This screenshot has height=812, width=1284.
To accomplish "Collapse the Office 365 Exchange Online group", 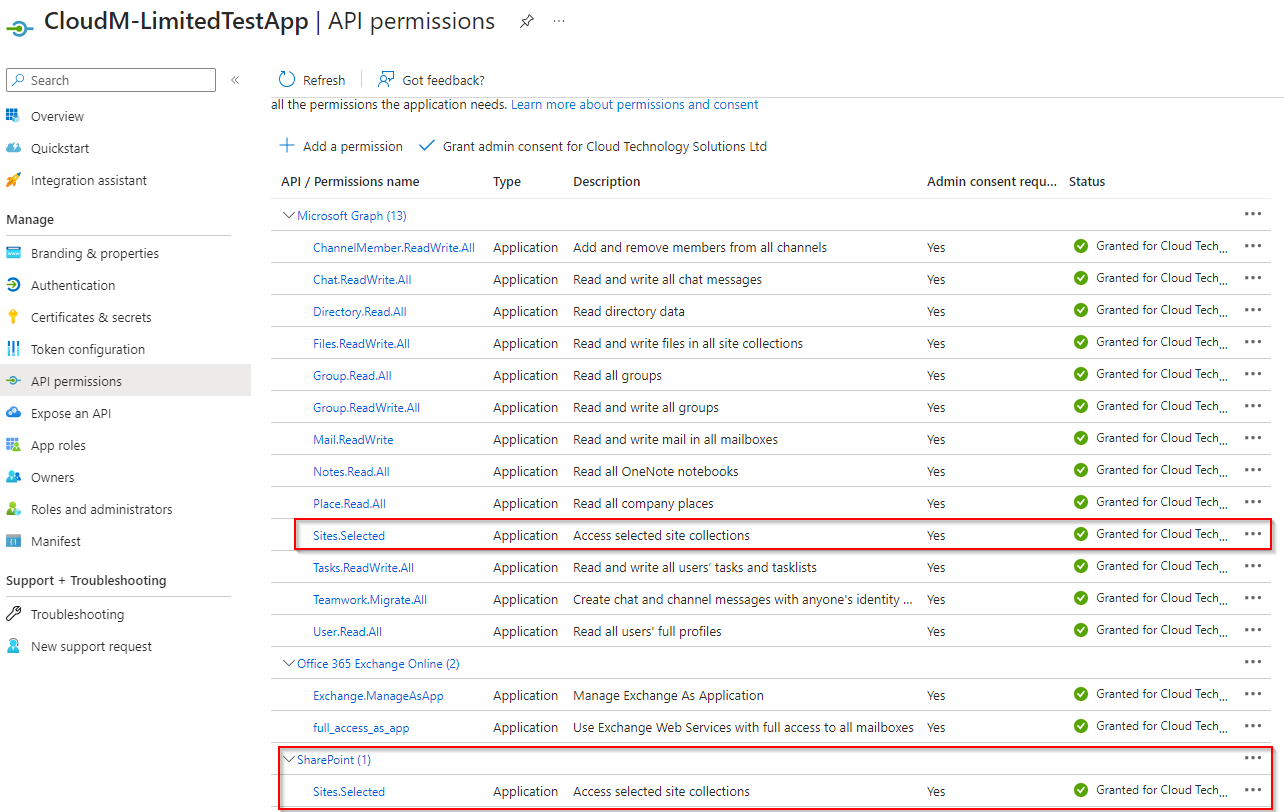I will pyautogui.click(x=289, y=663).
